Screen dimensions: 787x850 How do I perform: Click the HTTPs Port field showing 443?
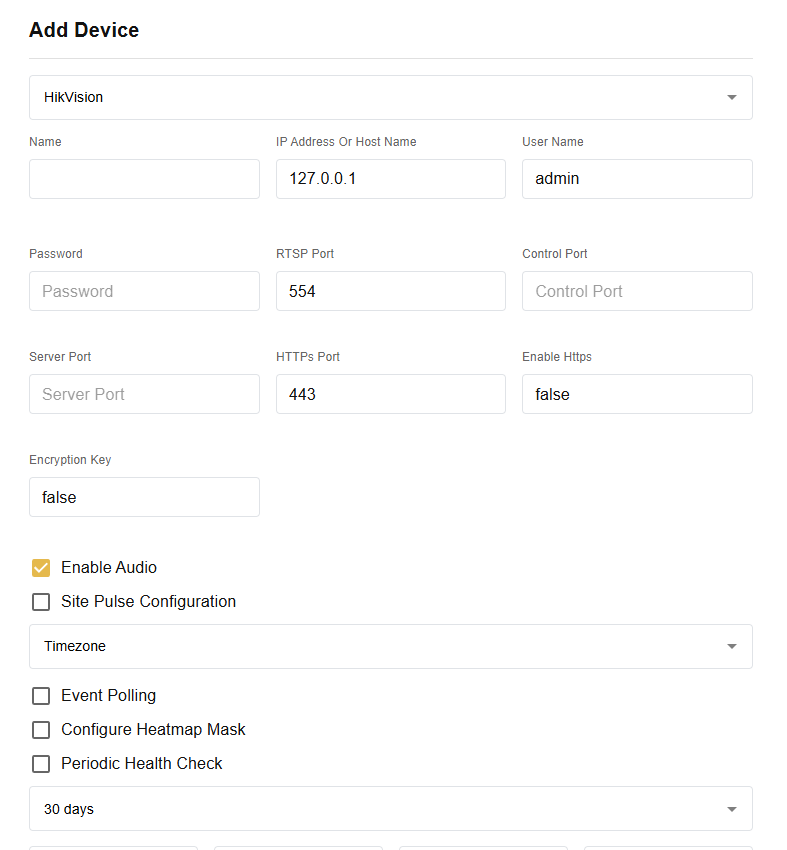390,394
